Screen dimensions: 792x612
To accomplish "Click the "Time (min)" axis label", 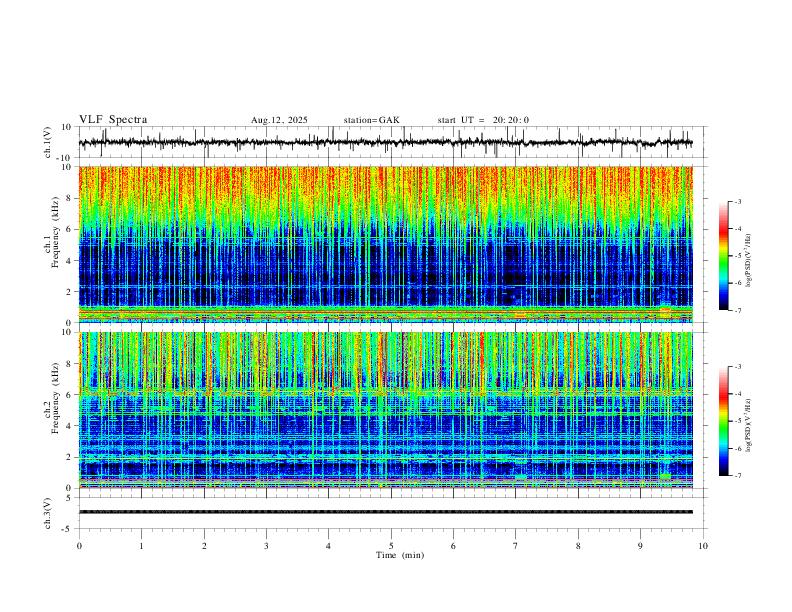I will pyautogui.click(x=400, y=555).
